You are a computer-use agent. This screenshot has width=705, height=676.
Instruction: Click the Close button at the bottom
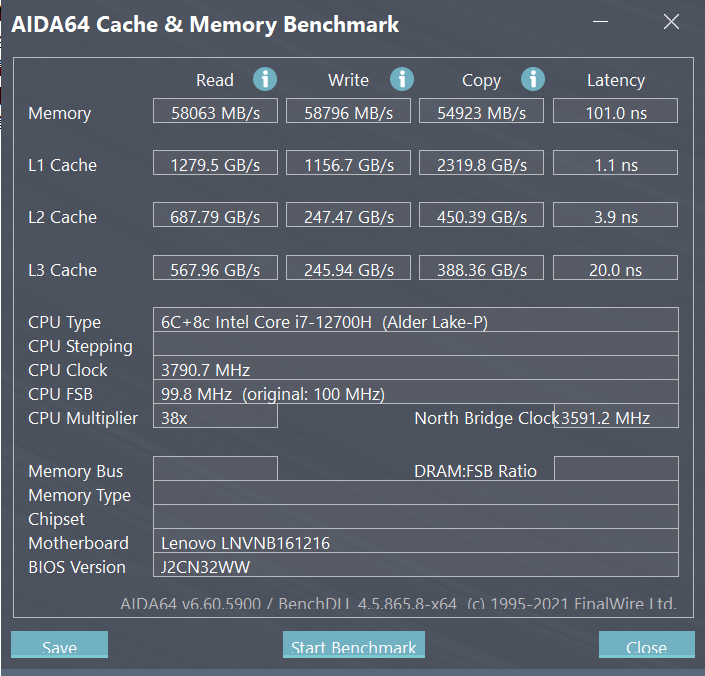646,646
